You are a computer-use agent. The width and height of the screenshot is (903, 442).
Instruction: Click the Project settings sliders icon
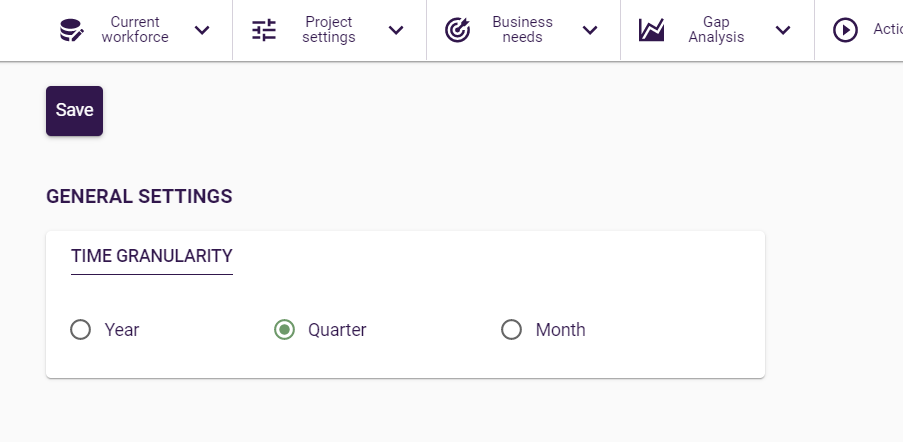tap(264, 30)
